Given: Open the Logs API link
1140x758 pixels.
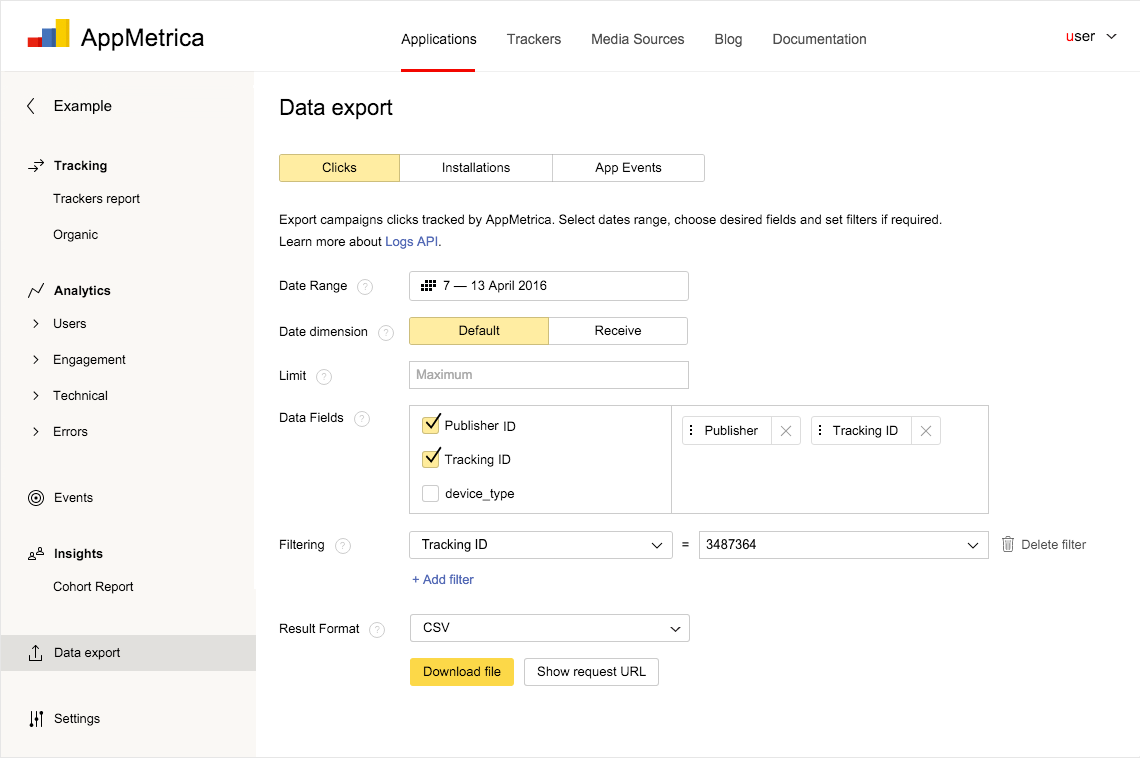Looking at the screenshot, I should (x=411, y=242).
